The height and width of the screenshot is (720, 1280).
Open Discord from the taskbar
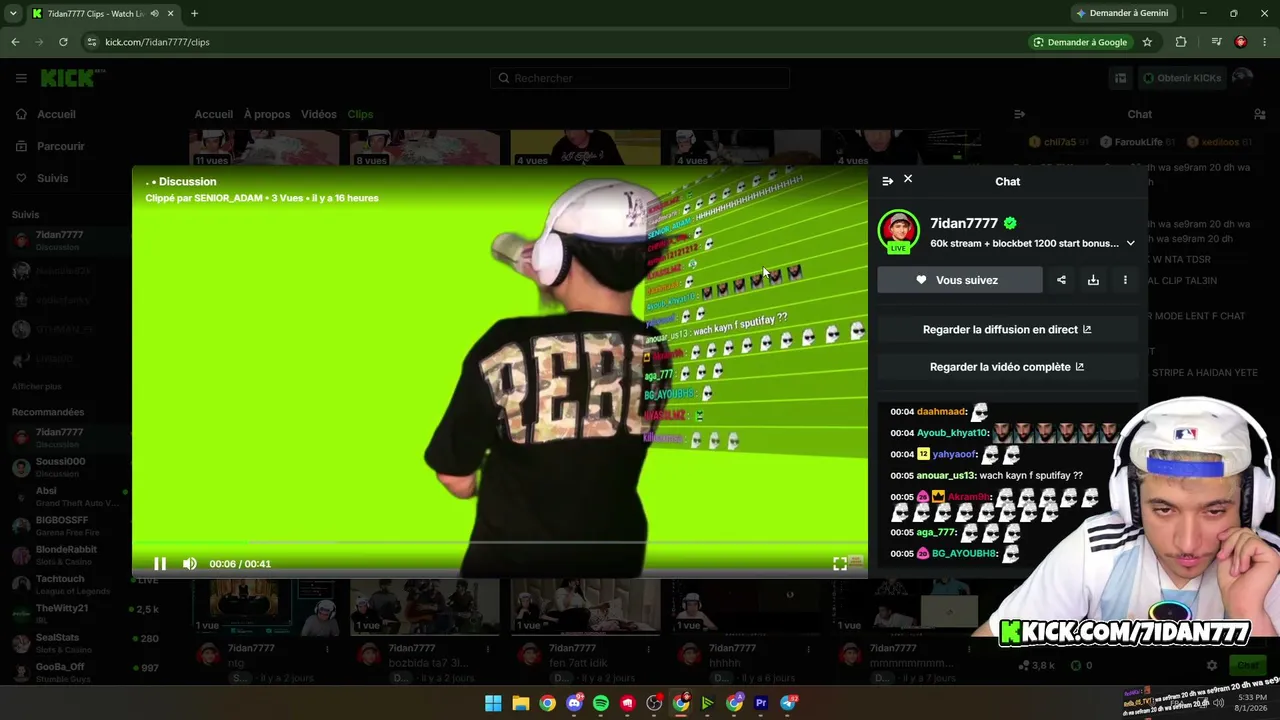coord(574,703)
